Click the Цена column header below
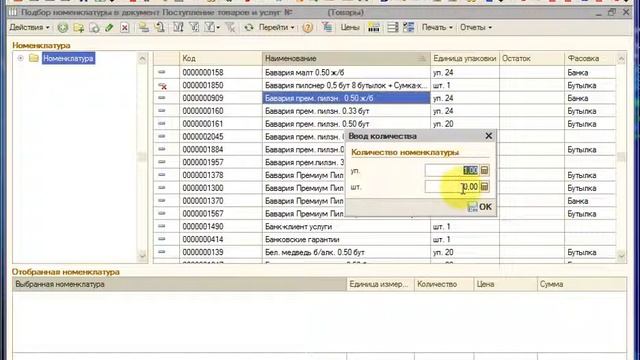Image resolution: width=640 pixels, height=360 pixels. (x=506, y=284)
